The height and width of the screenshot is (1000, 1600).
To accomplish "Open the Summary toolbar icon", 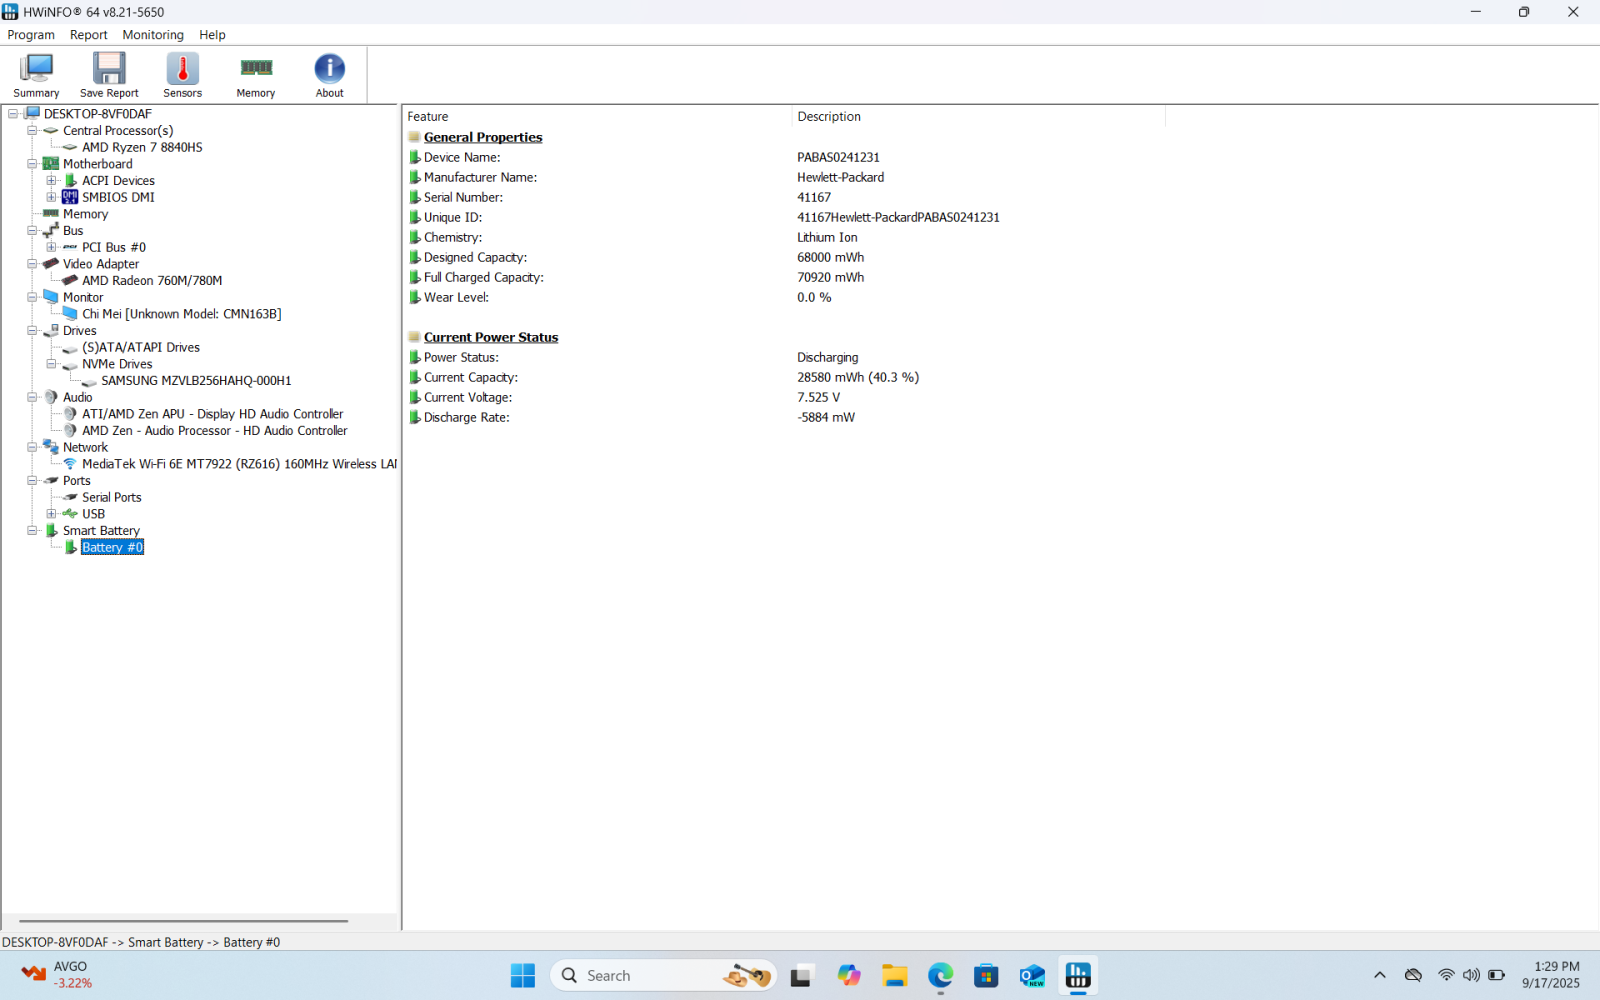I will click(x=36, y=75).
